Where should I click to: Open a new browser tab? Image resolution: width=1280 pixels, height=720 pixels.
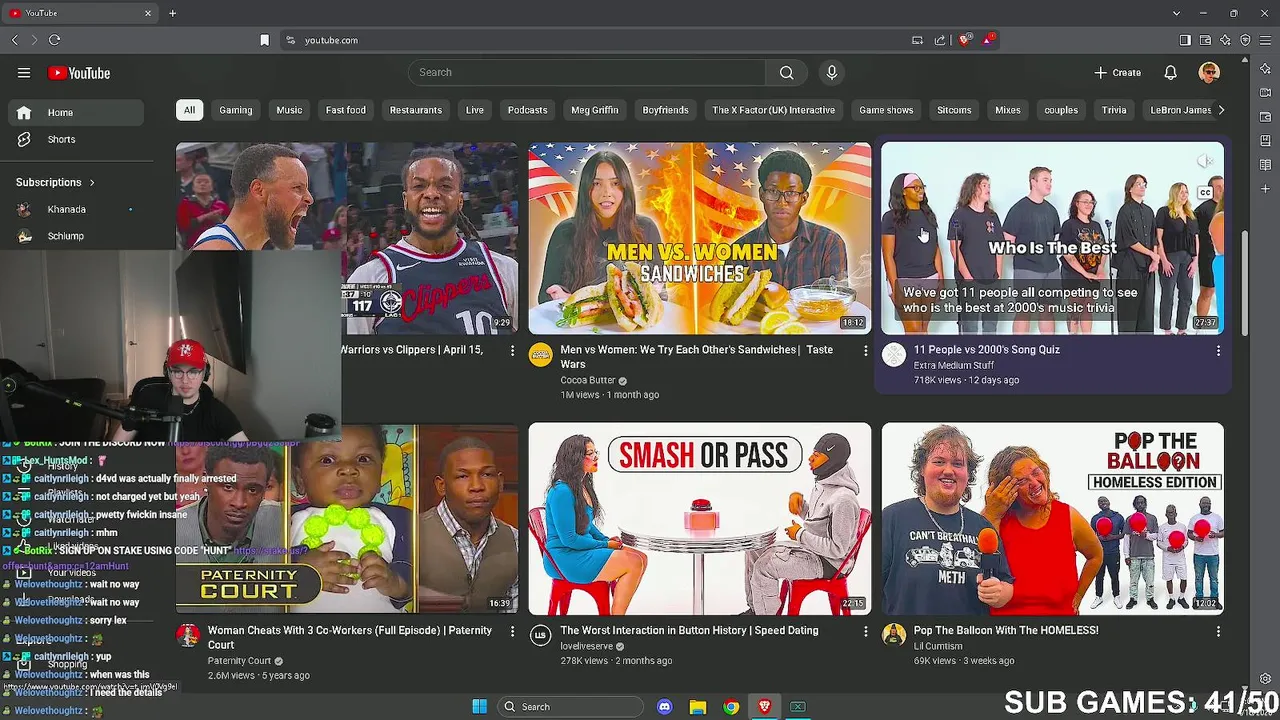[x=172, y=13]
